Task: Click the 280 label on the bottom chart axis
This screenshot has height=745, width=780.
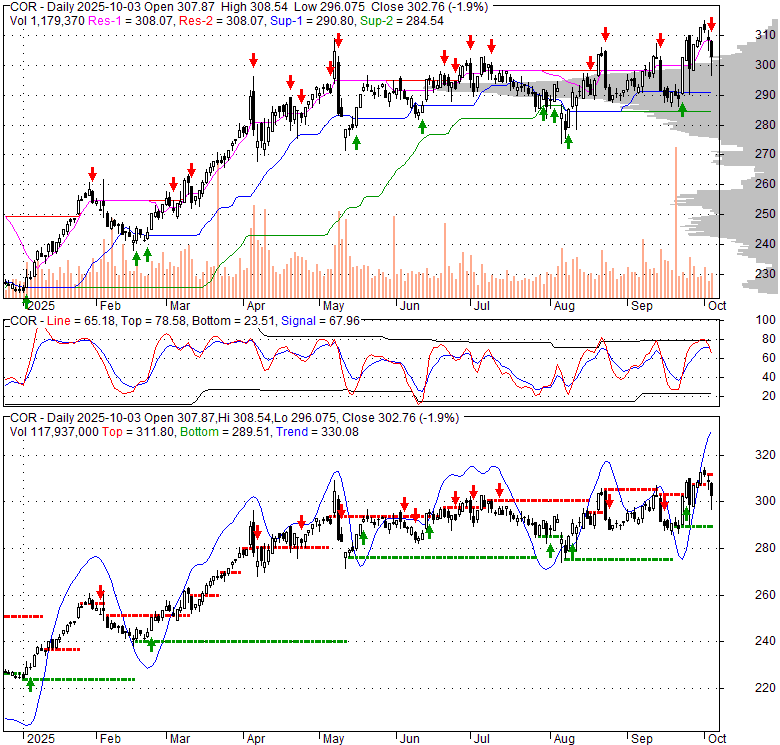Action: [765, 548]
